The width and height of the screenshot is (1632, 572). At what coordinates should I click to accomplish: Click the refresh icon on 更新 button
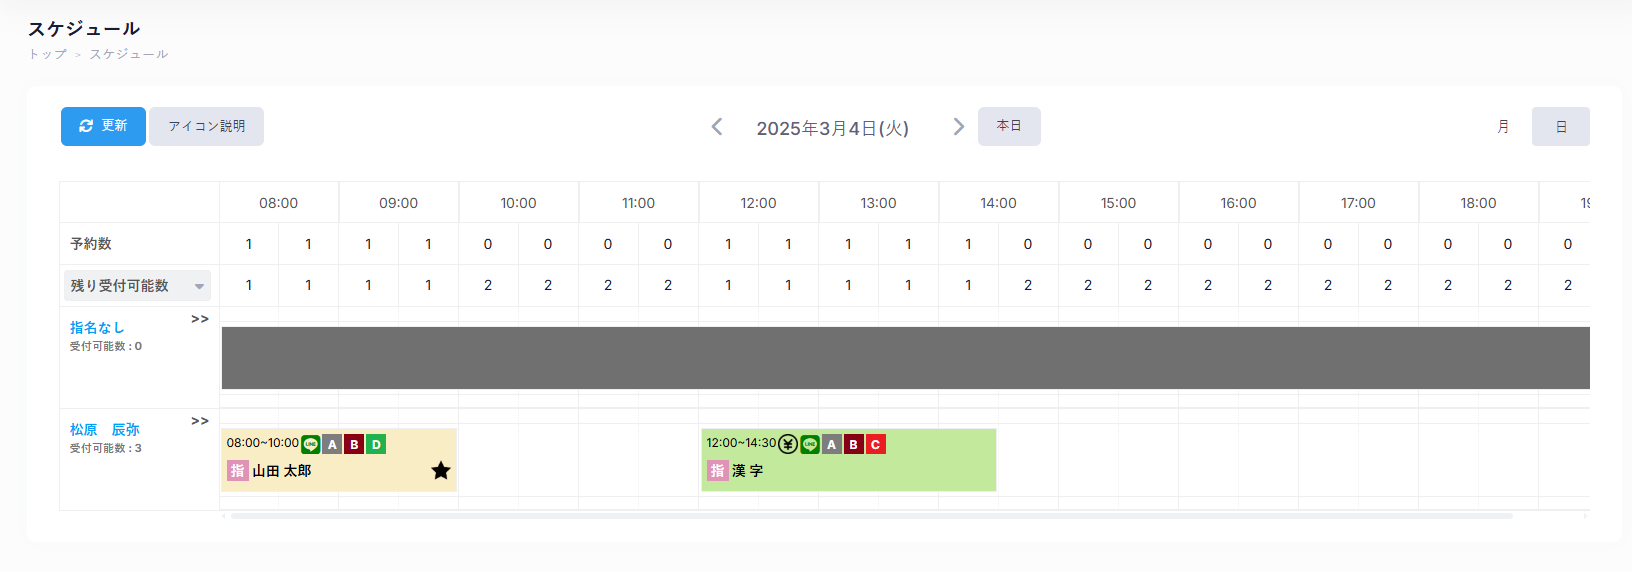coord(86,126)
